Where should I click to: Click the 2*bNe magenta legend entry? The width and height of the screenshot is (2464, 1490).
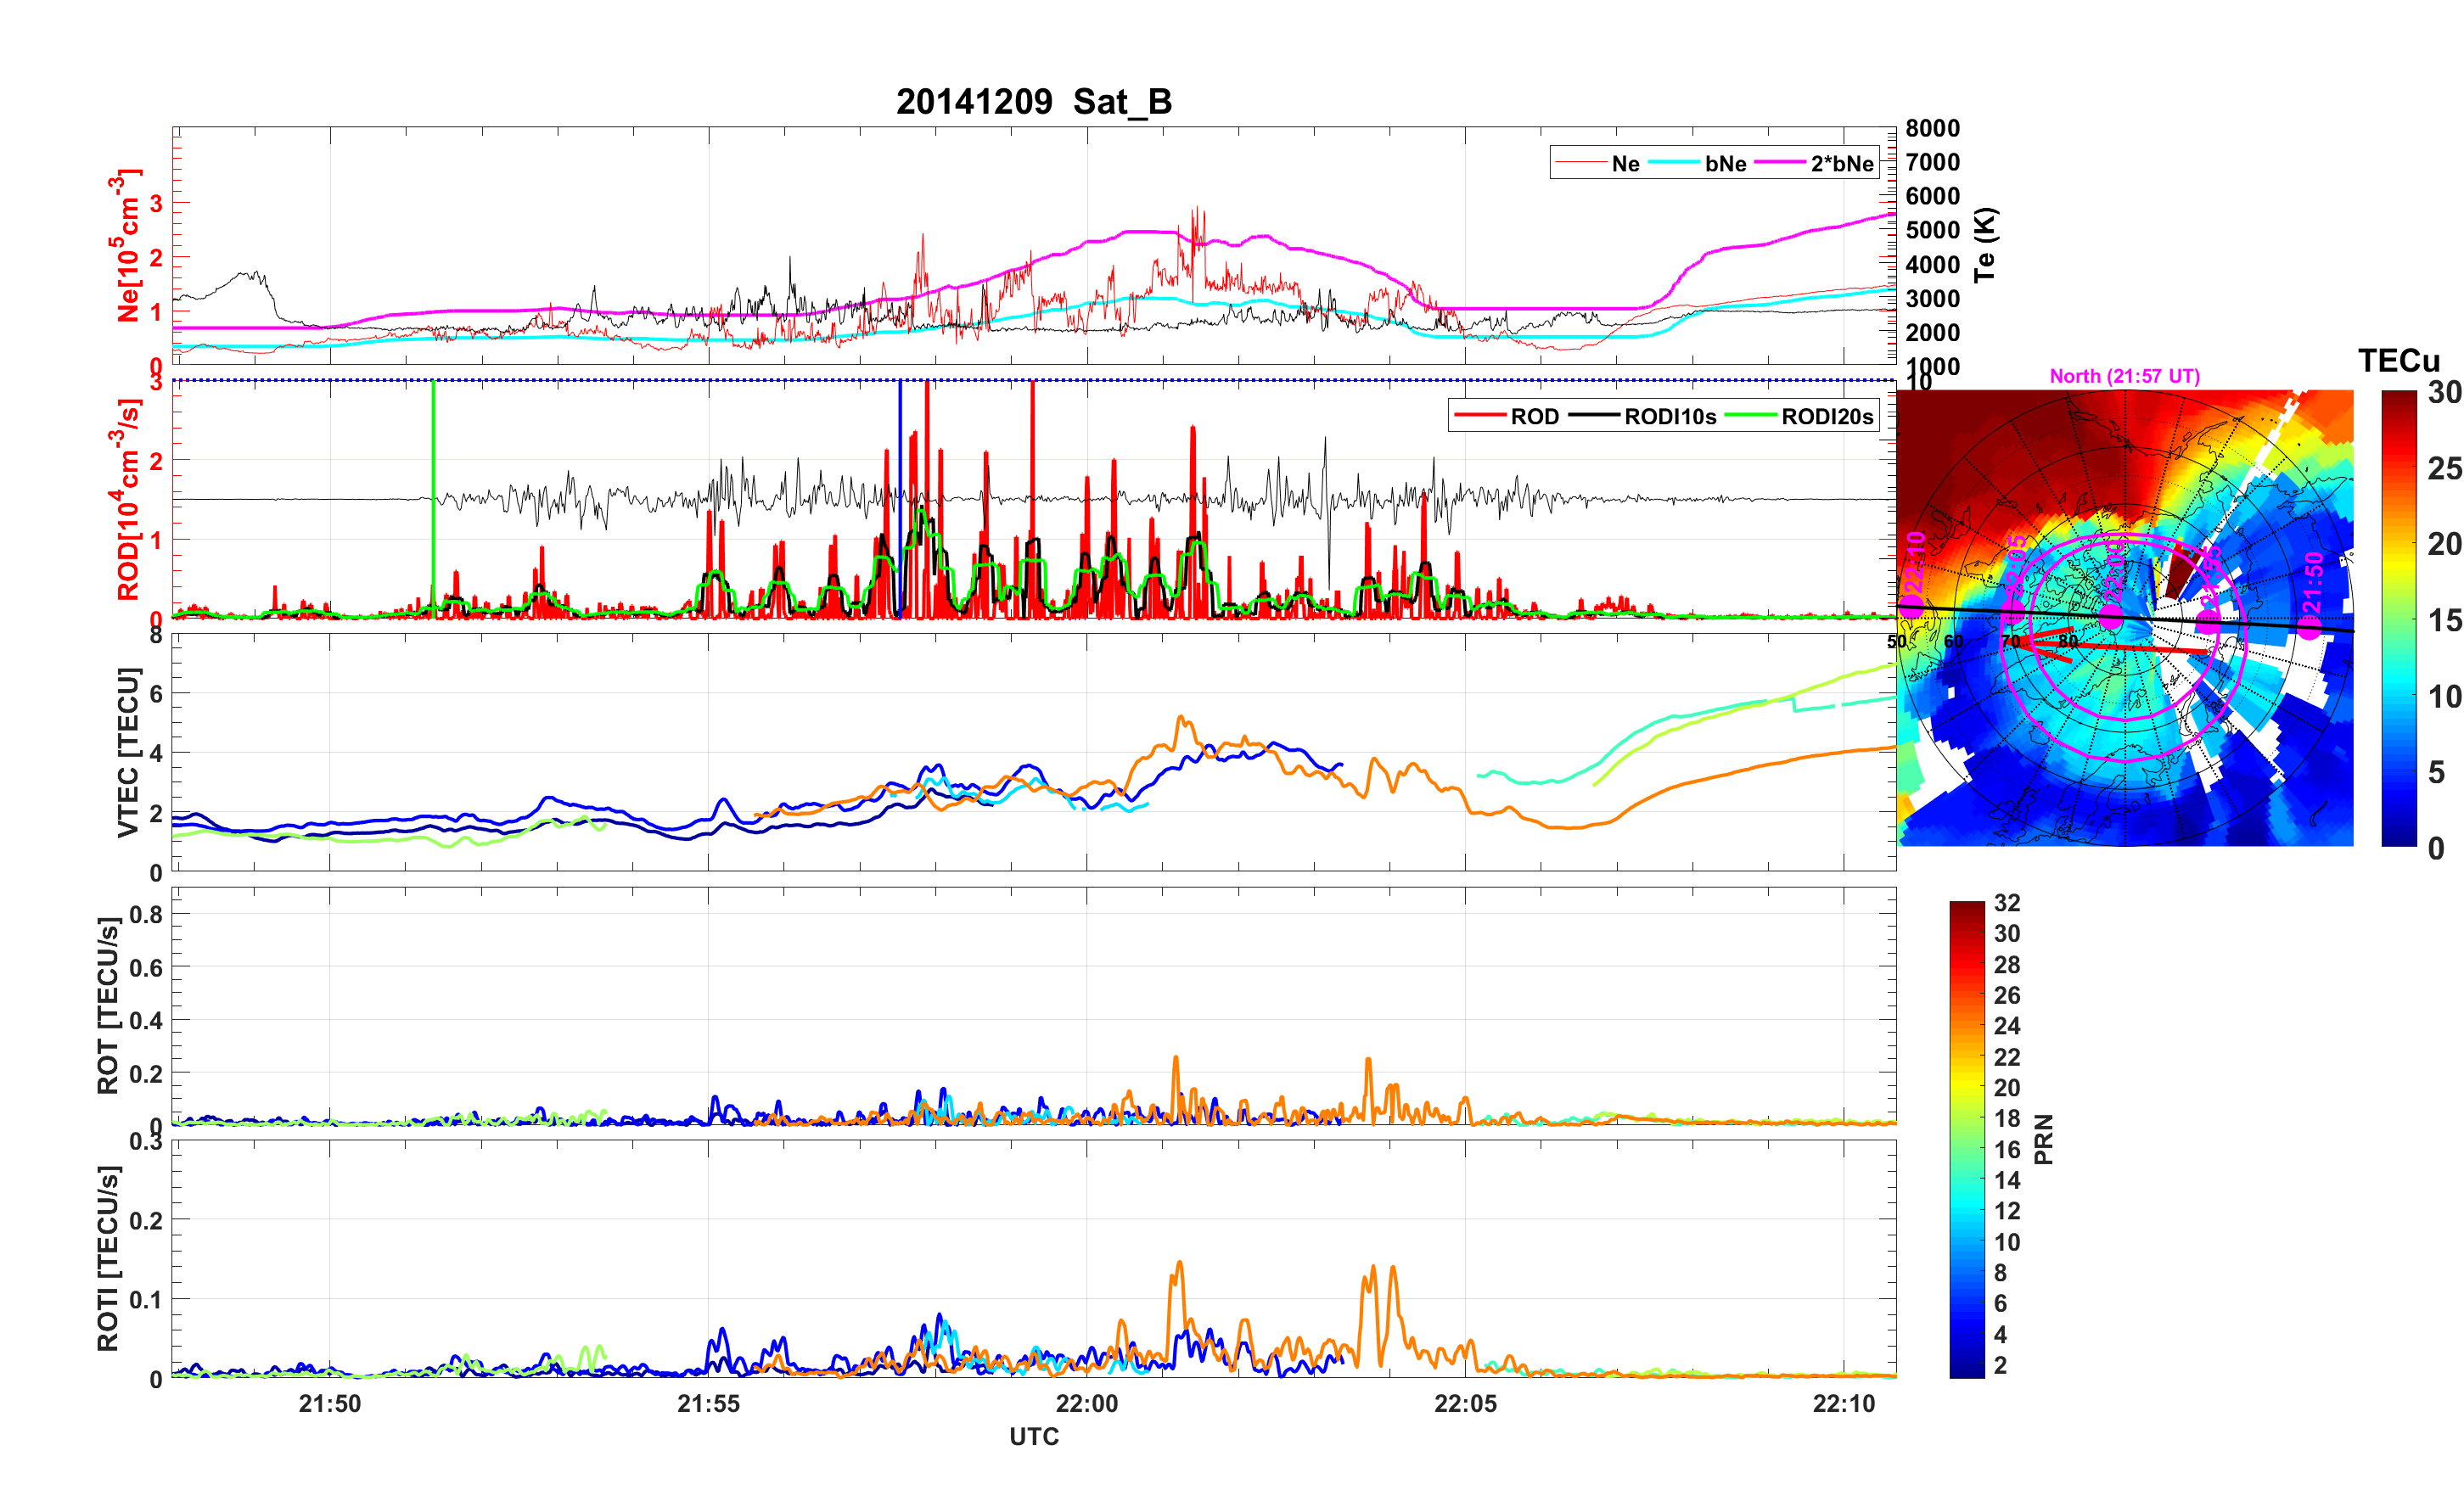tap(1841, 164)
